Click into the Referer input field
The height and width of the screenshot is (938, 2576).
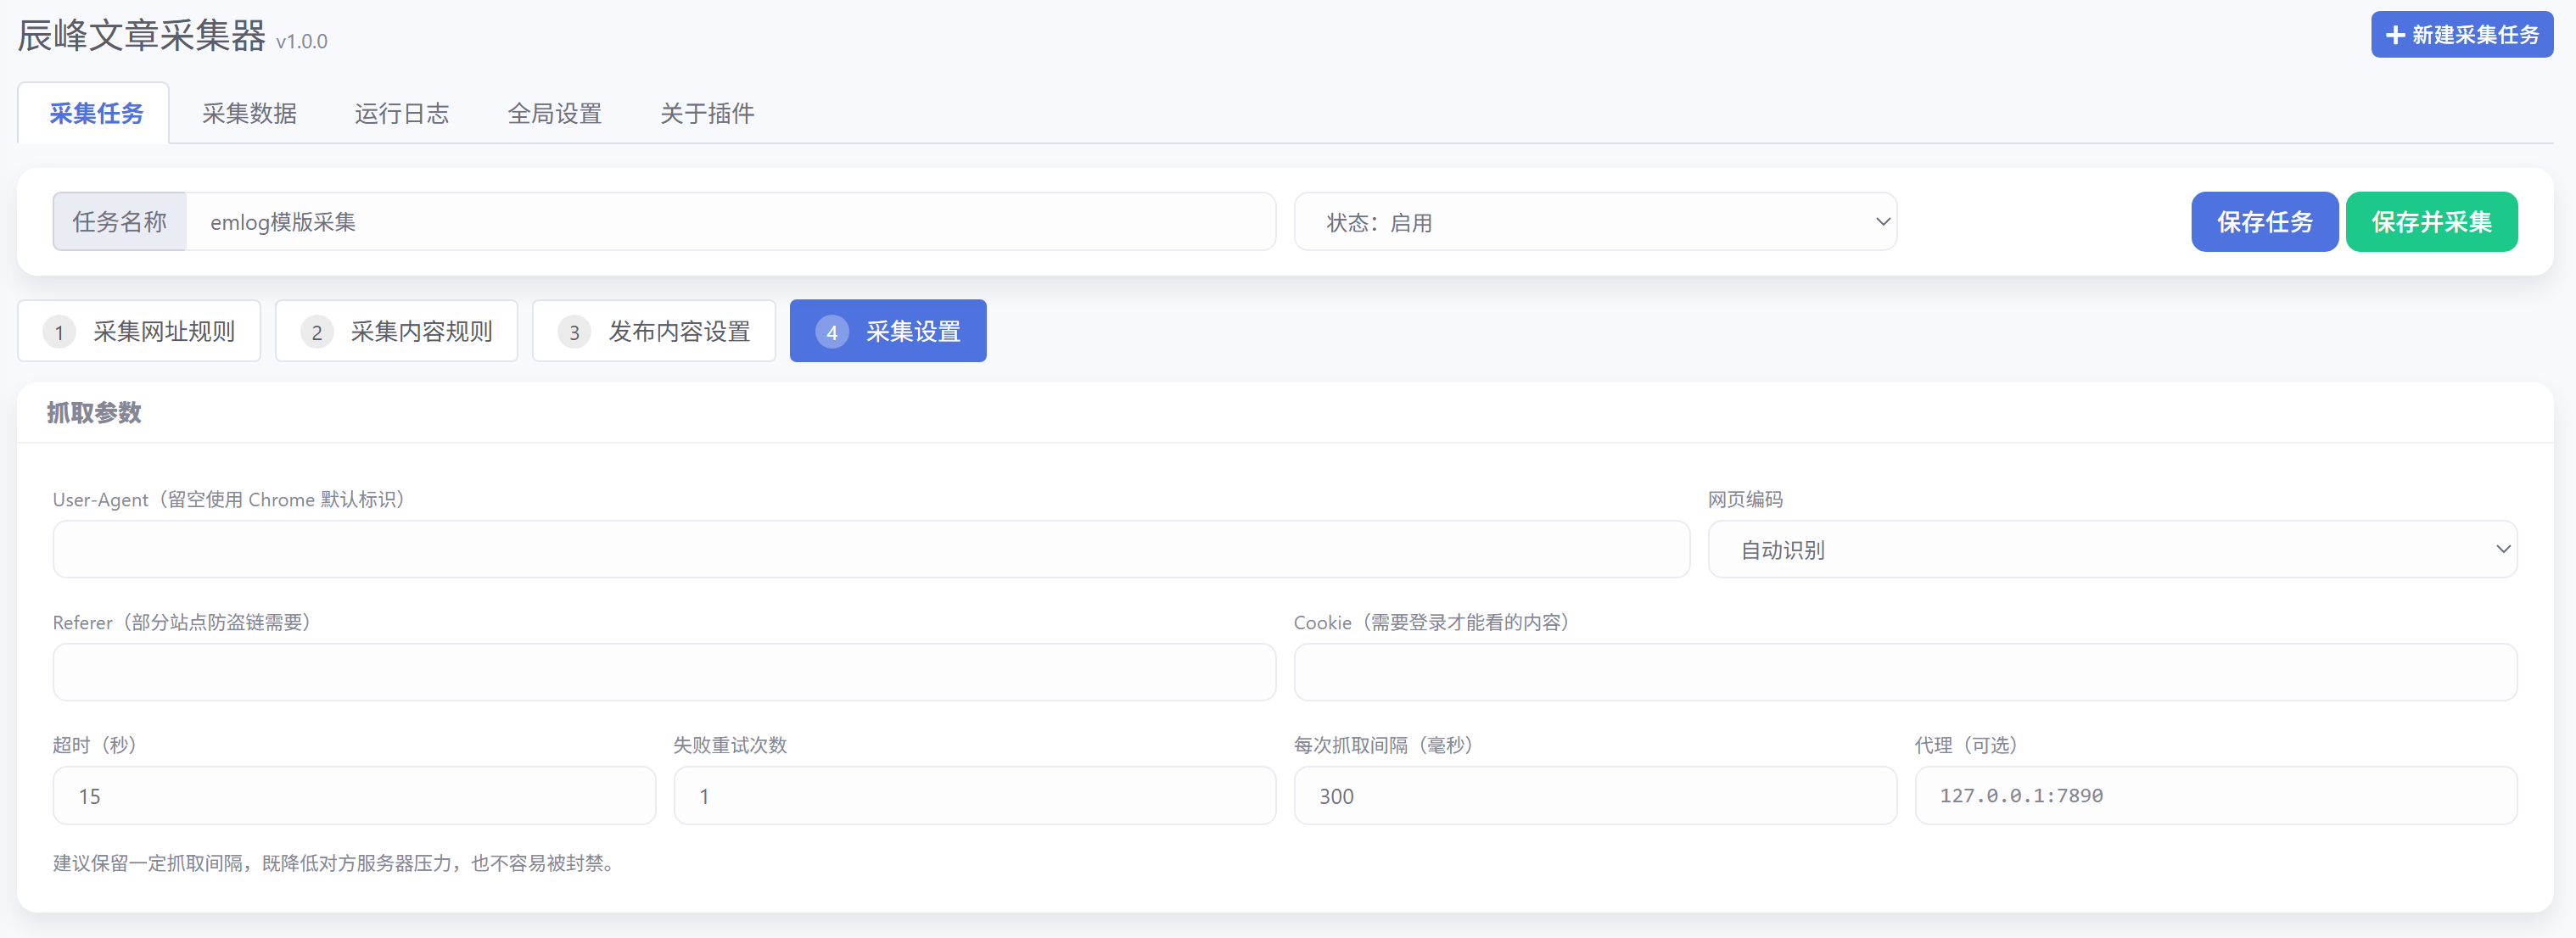[664, 672]
